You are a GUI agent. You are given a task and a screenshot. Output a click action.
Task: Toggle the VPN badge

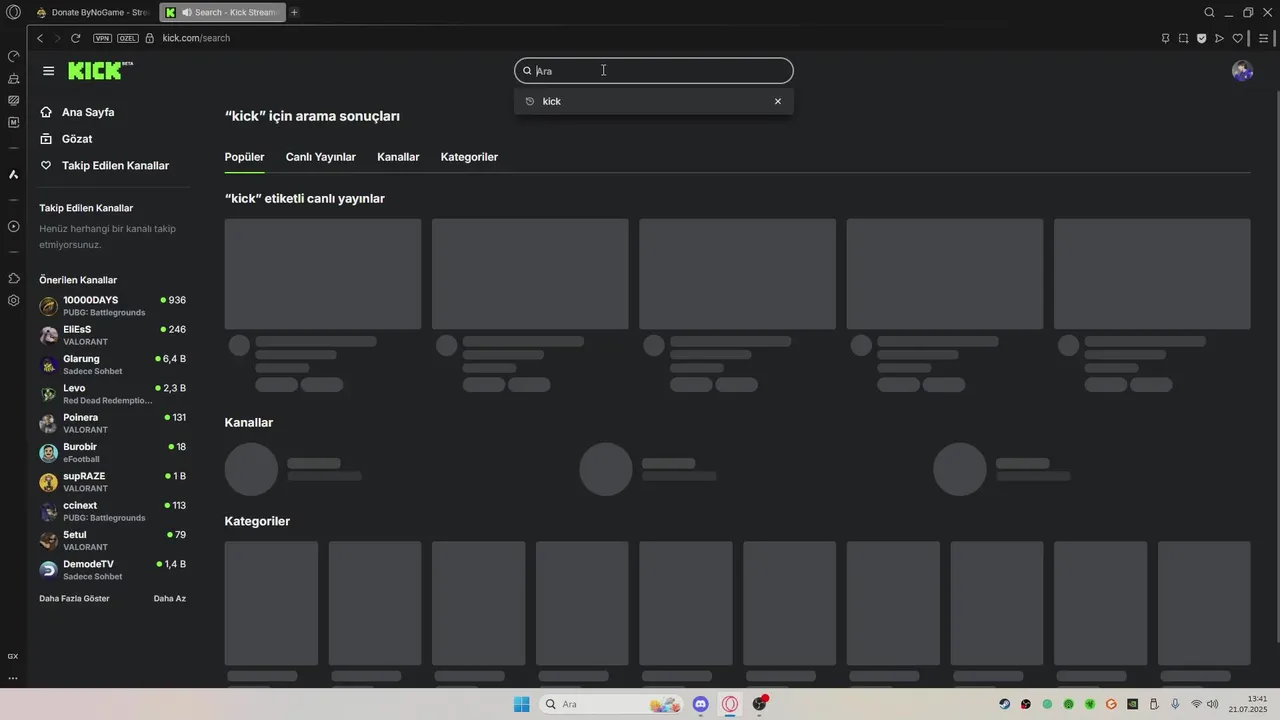(102, 38)
